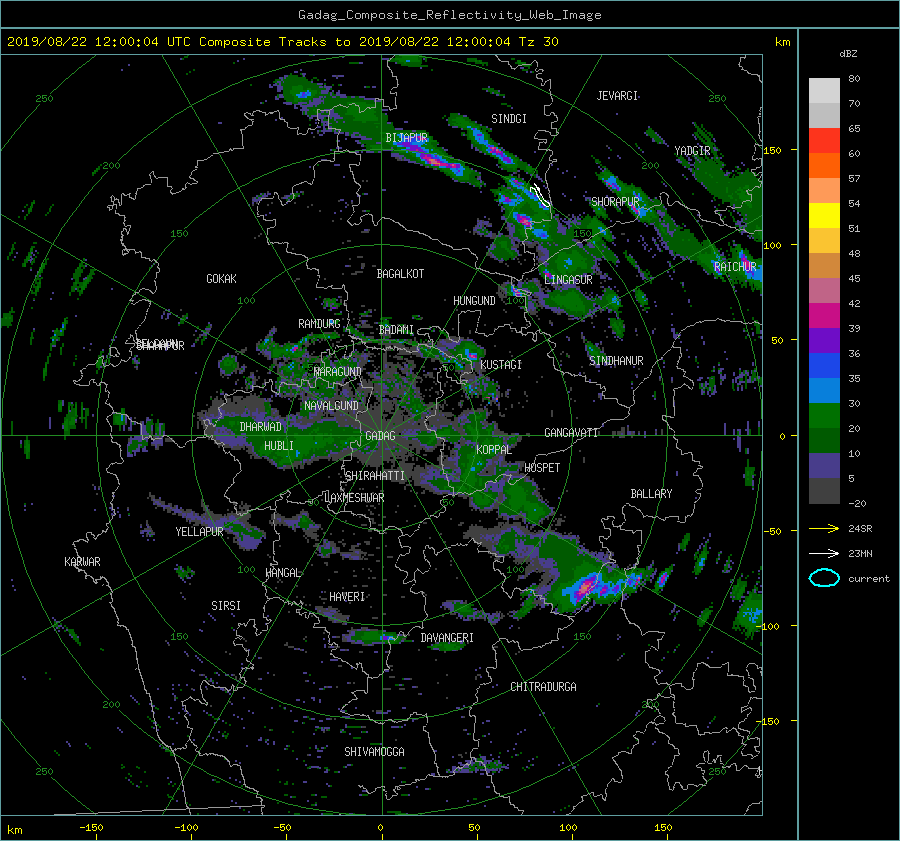This screenshot has width=900, height=841.
Task: Click the yellow 24SR track arrow legend
Action: pos(824,529)
